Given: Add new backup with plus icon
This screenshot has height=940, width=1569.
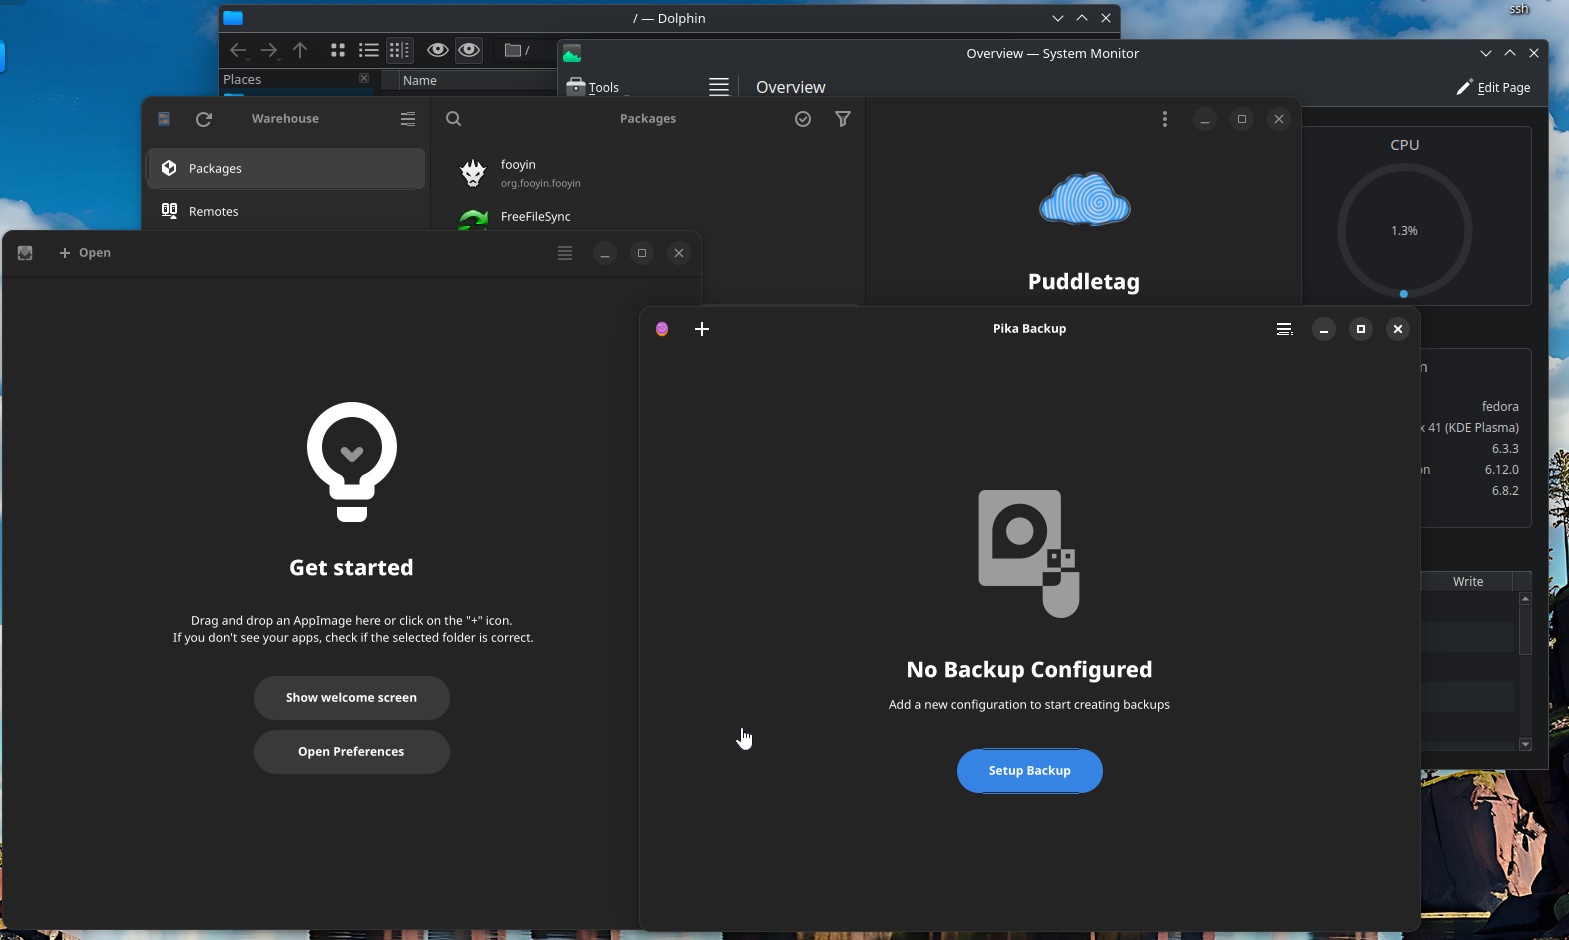Looking at the screenshot, I should [702, 329].
